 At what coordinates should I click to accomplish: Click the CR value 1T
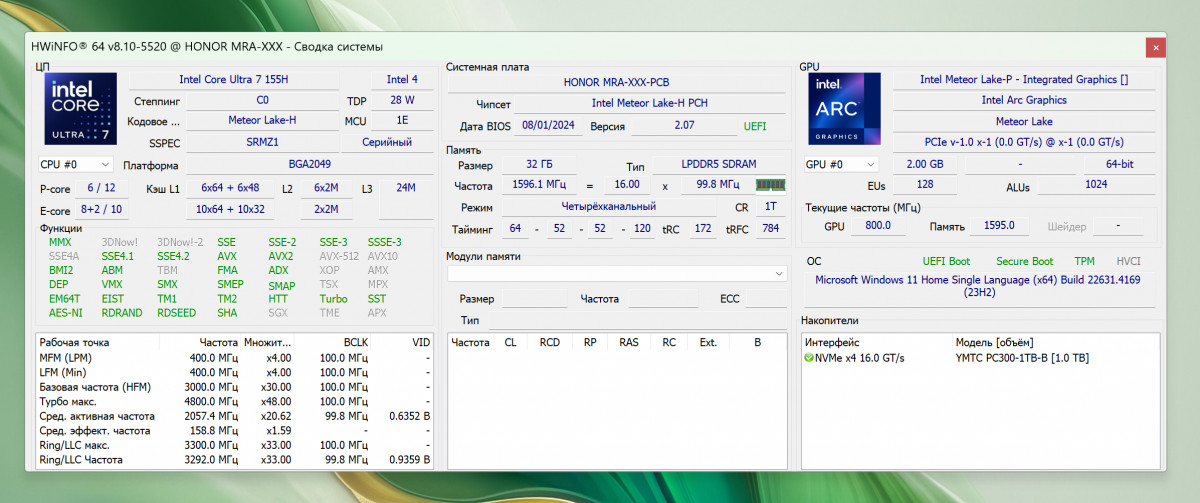(x=770, y=206)
